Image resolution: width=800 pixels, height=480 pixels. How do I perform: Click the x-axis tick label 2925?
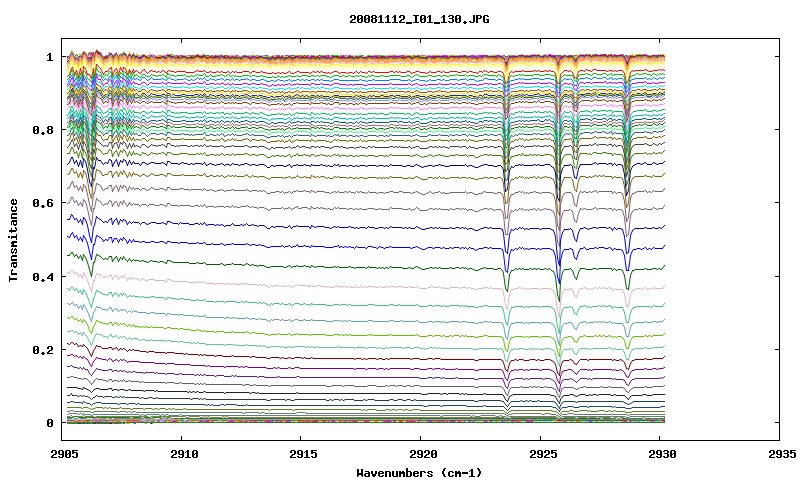point(543,454)
